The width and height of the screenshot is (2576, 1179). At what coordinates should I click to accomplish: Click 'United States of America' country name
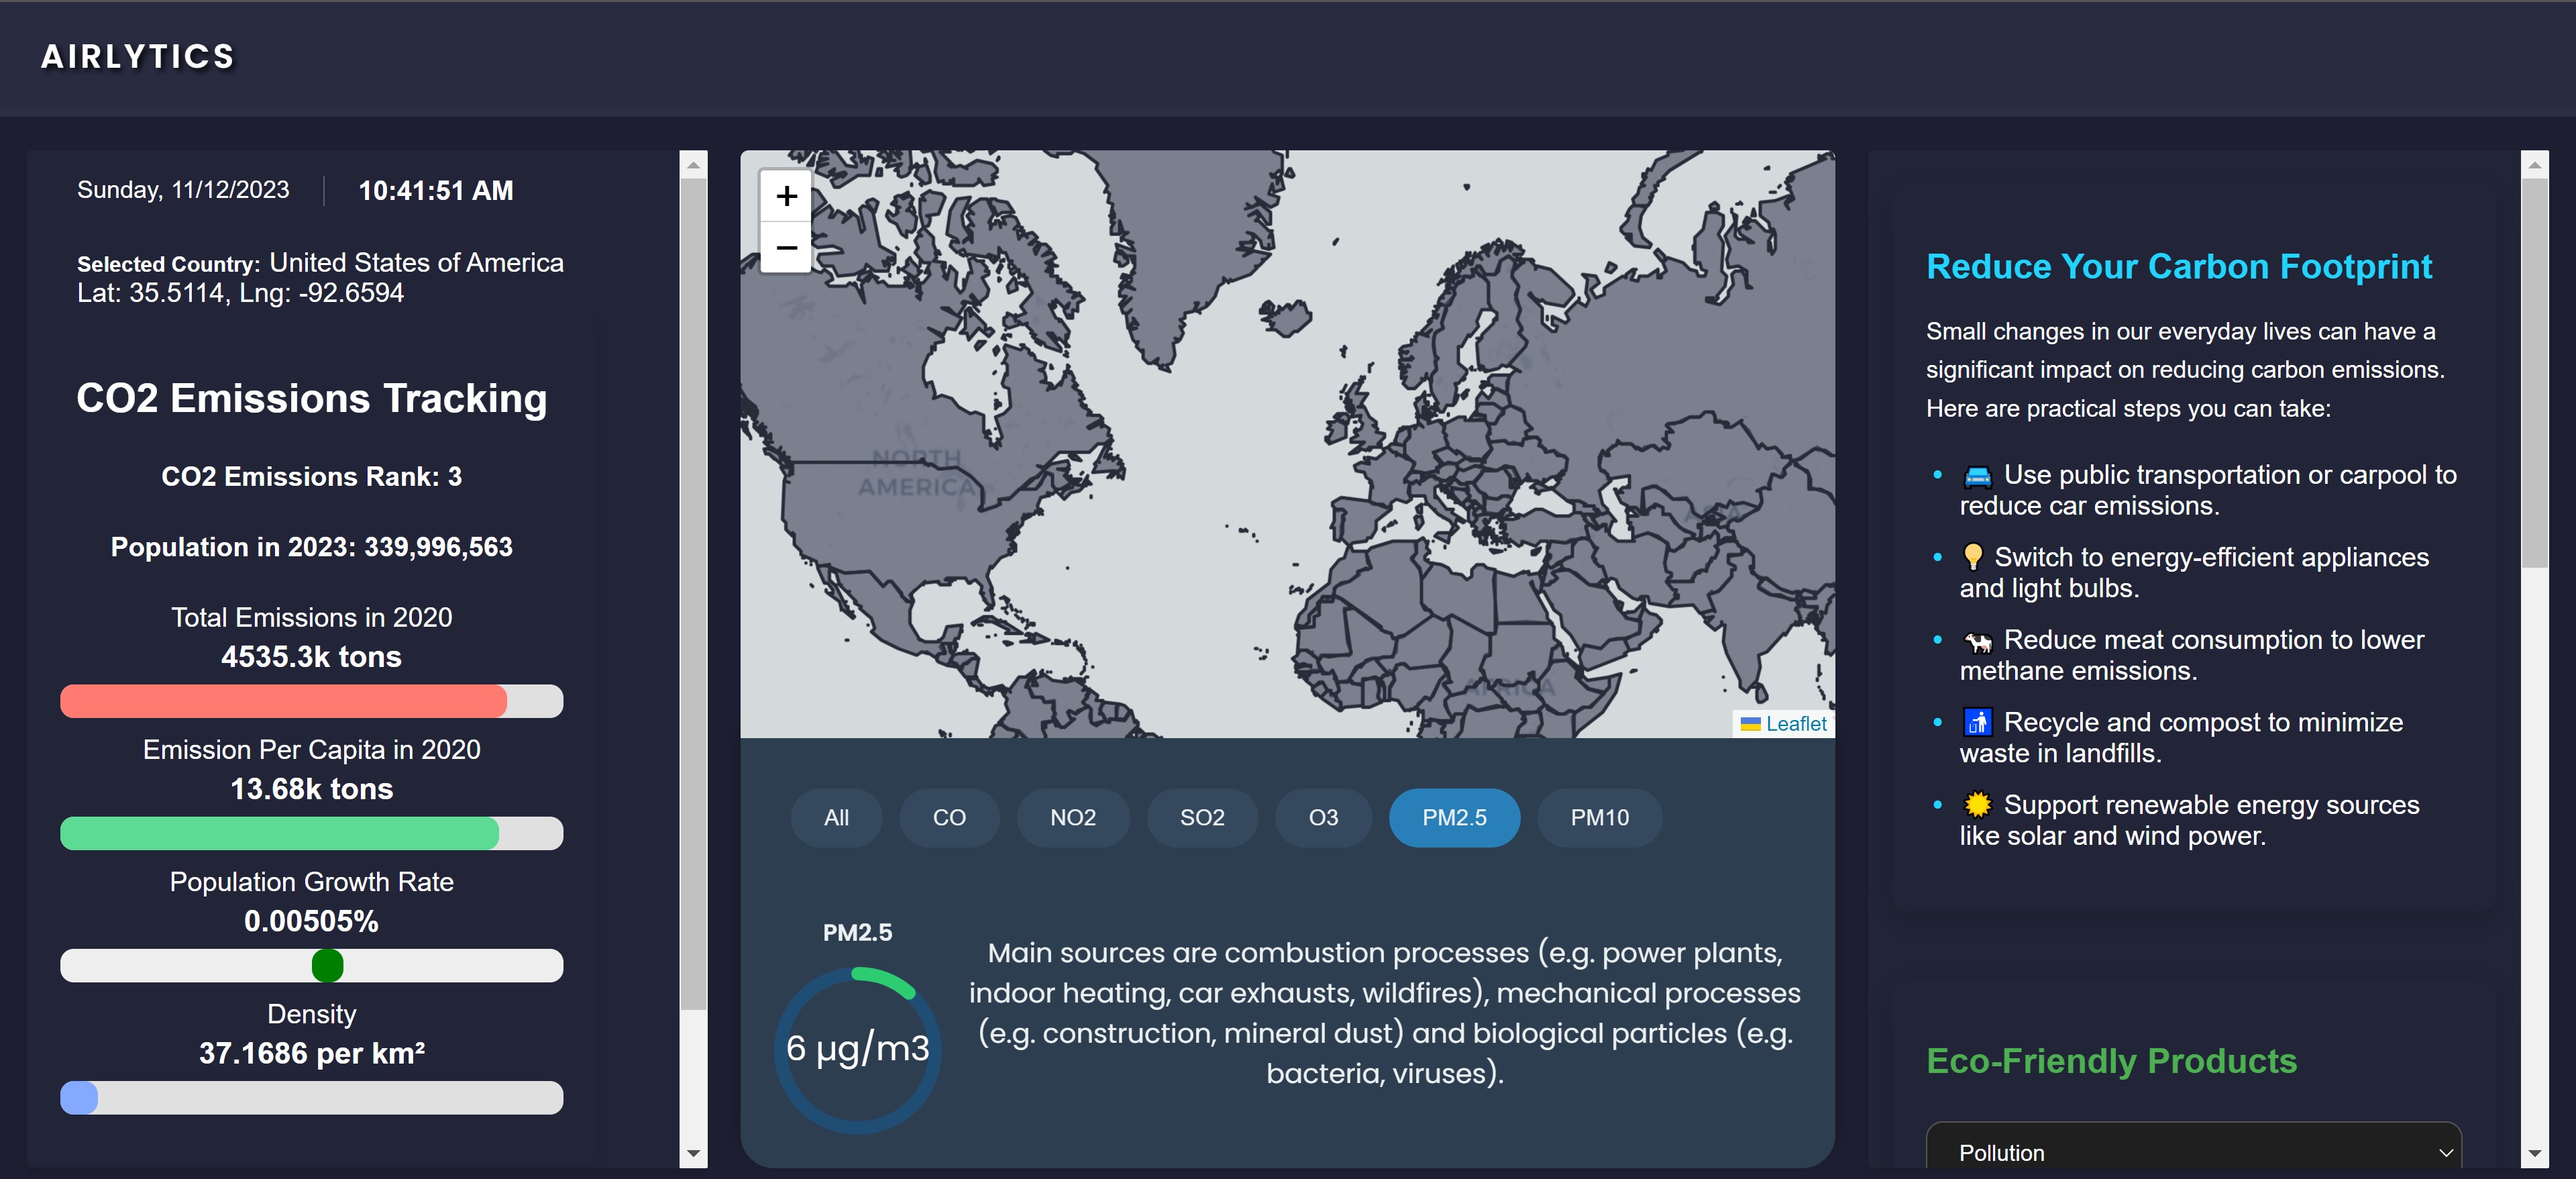[416, 263]
